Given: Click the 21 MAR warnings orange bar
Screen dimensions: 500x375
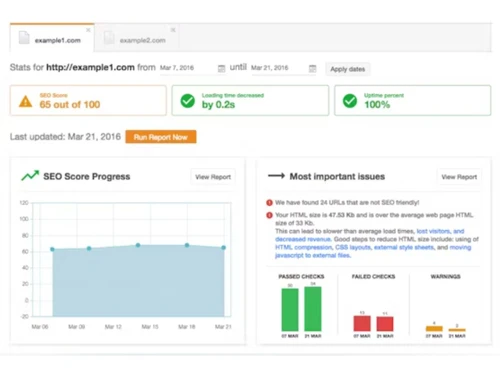Looking at the screenshot, I should pos(457,330).
